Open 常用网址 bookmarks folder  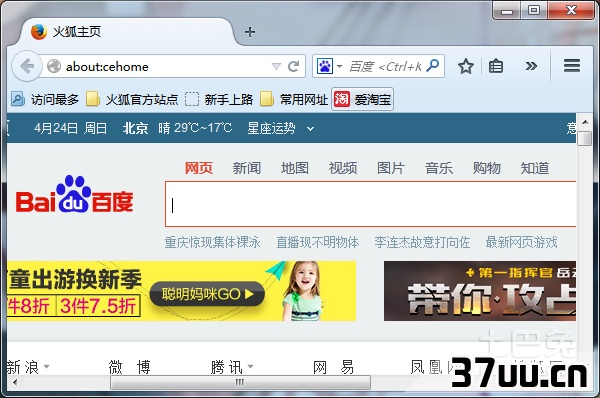point(294,100)
